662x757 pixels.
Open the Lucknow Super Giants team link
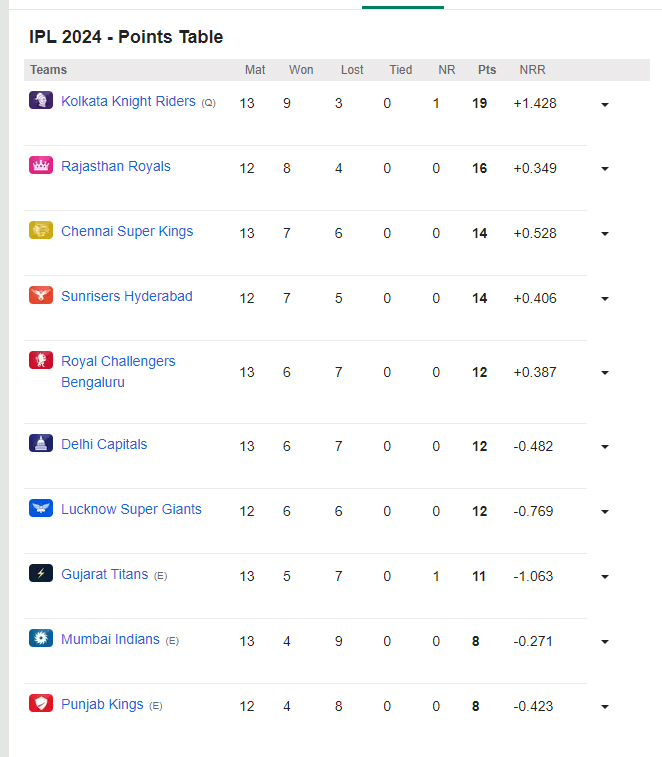pos(131,509)
